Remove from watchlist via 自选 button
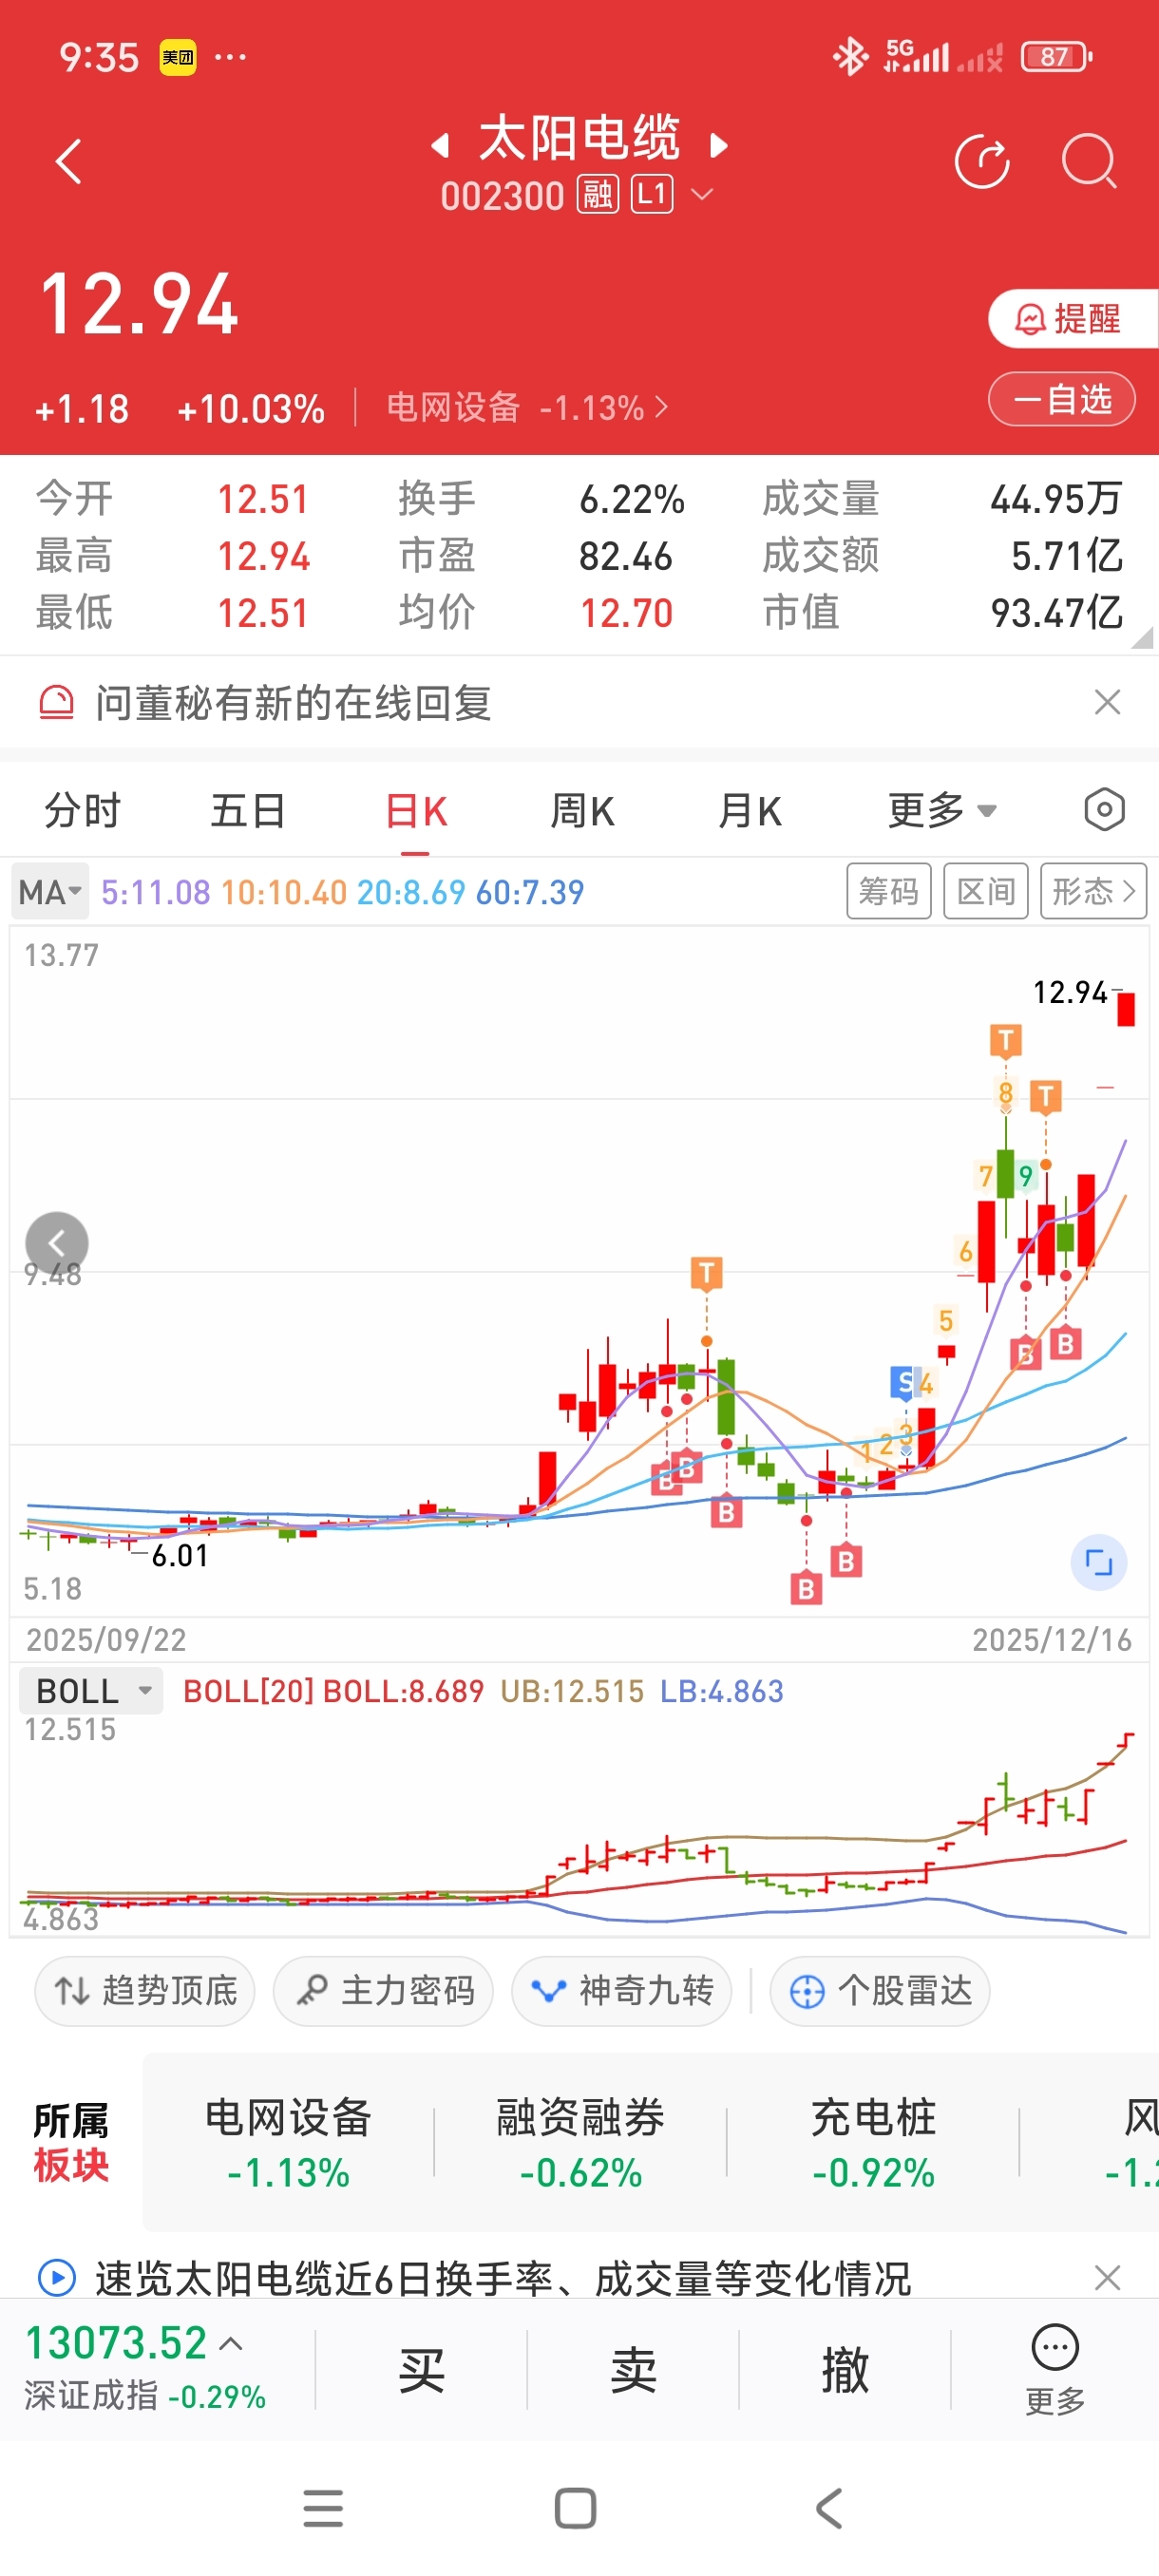 pos(1061,399)
